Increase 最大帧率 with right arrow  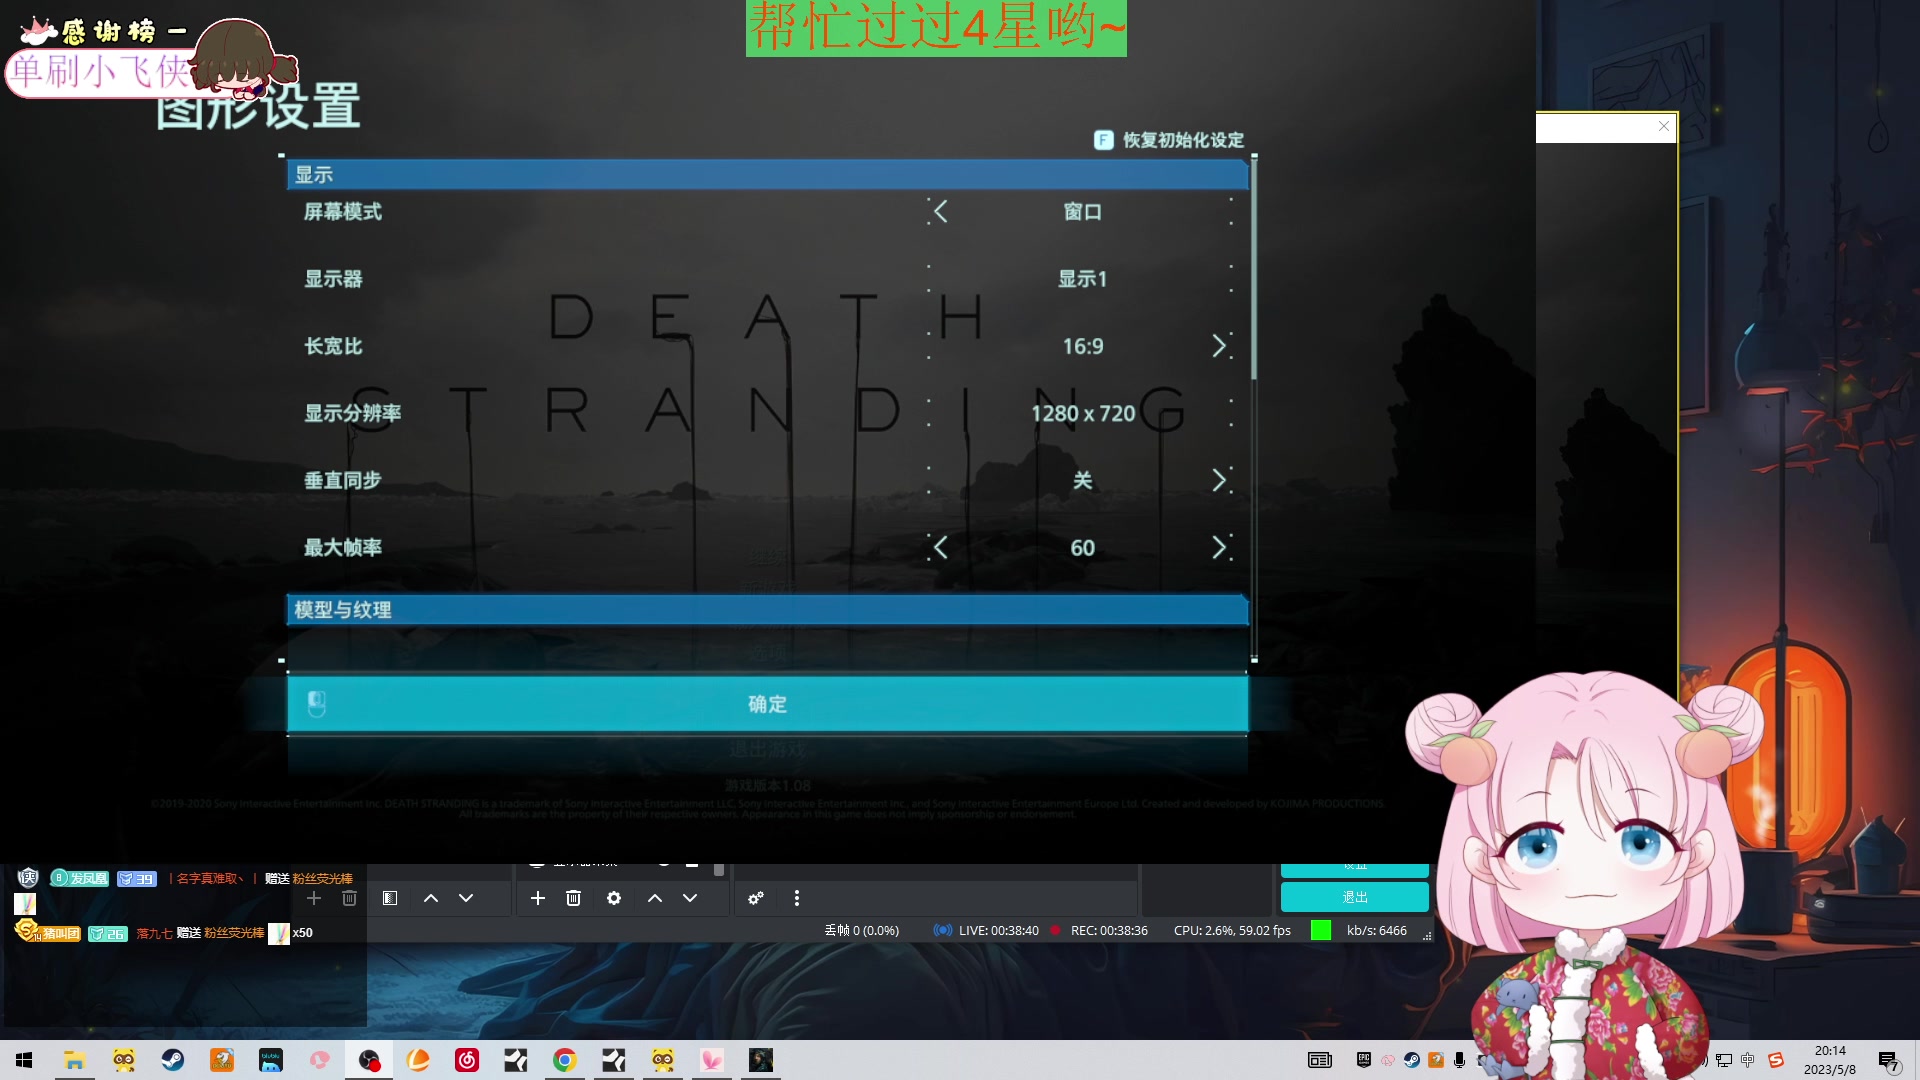[1219, 547]
